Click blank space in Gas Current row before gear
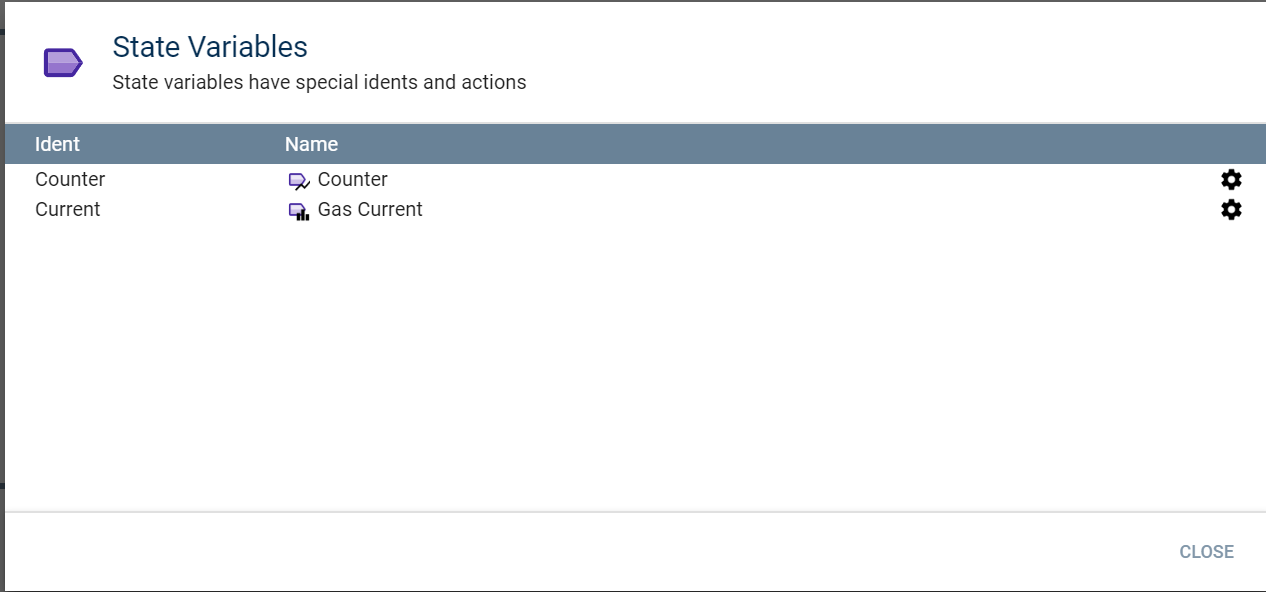 [820, 209]
